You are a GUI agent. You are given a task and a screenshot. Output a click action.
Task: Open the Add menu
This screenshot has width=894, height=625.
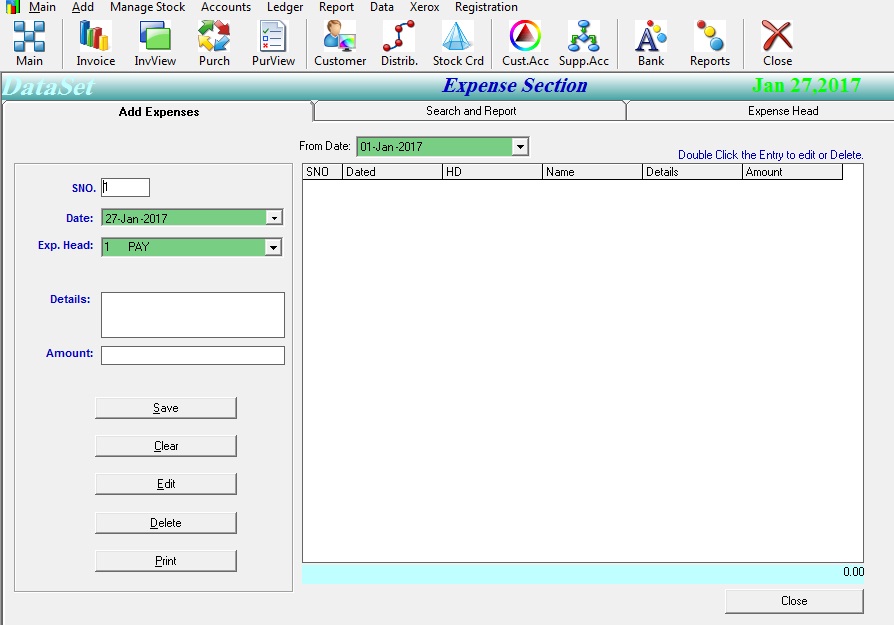pyautogui.click(x=83, y=7)
